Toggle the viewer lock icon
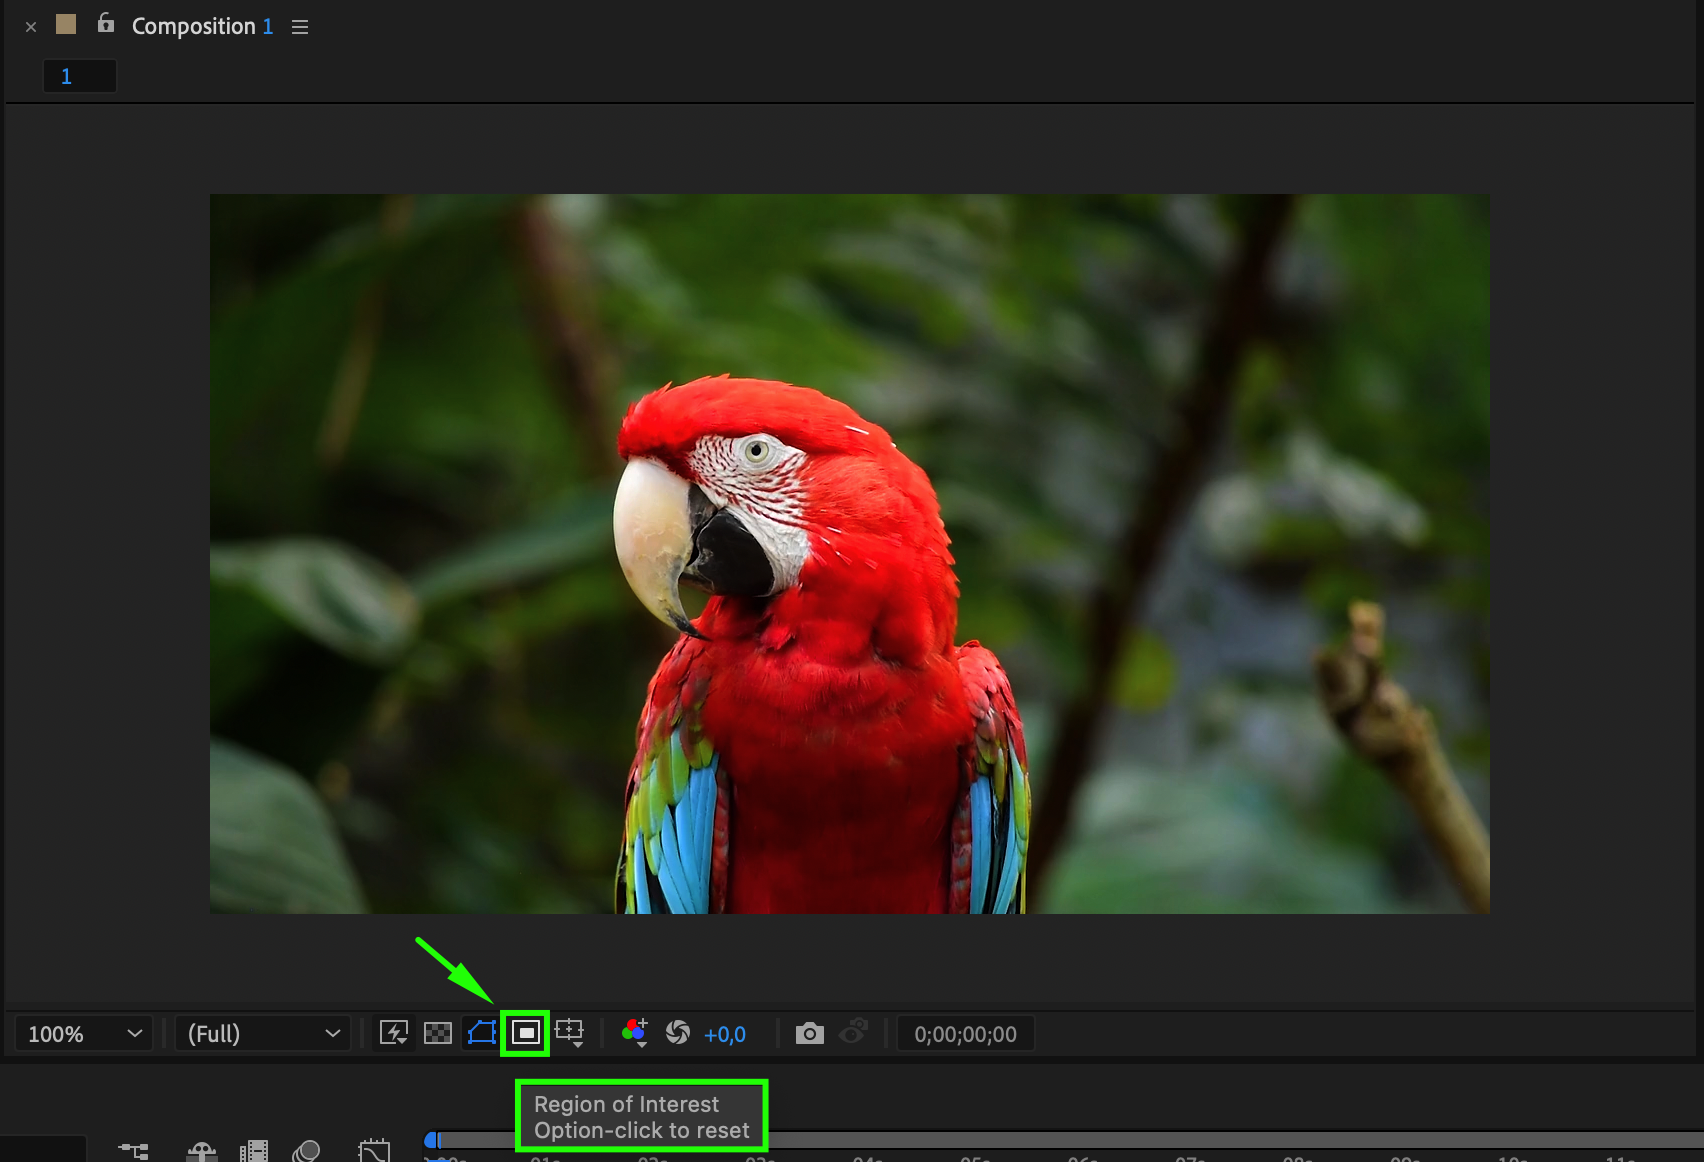1704x1162 pixels. (106, 24)
